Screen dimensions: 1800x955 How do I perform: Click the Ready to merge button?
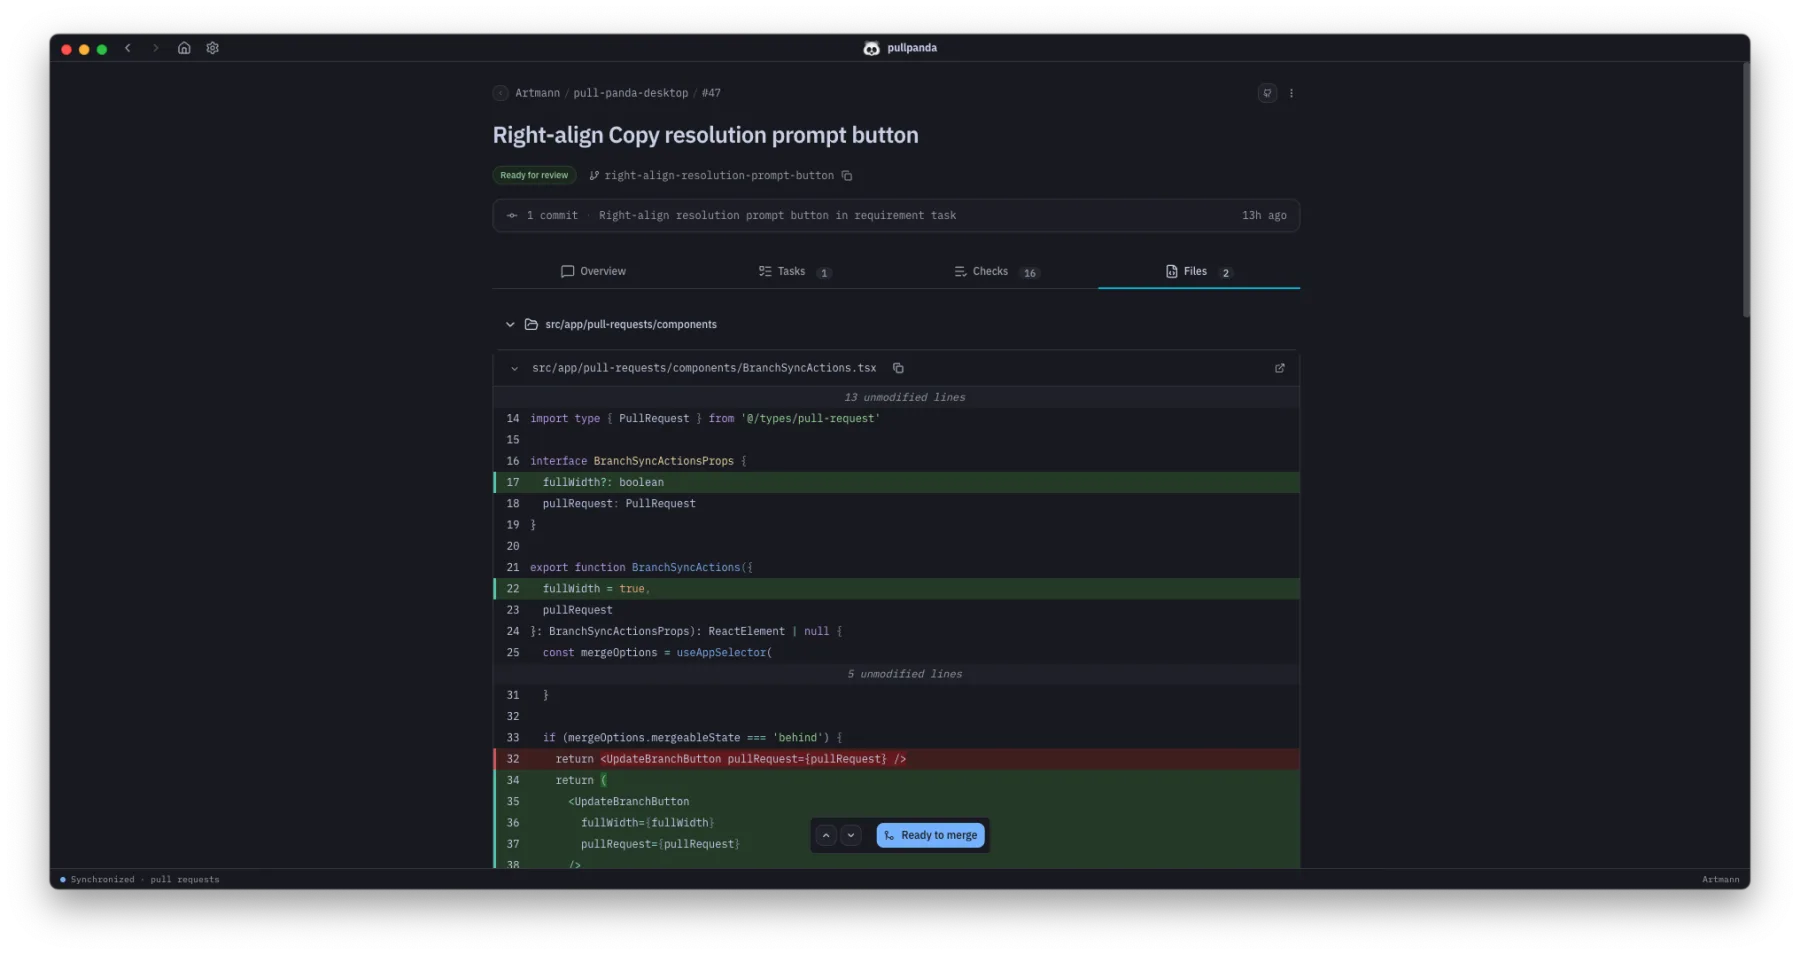[930, 835]
